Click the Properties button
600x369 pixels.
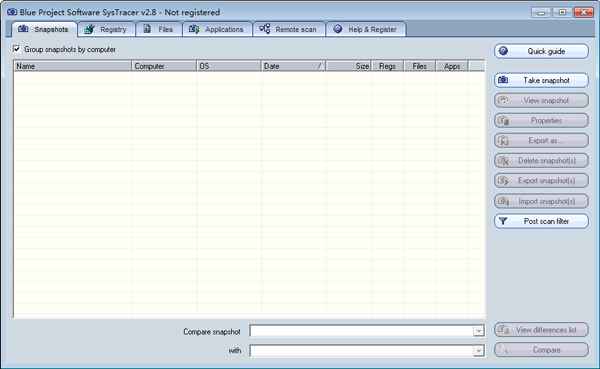(541, 121)
